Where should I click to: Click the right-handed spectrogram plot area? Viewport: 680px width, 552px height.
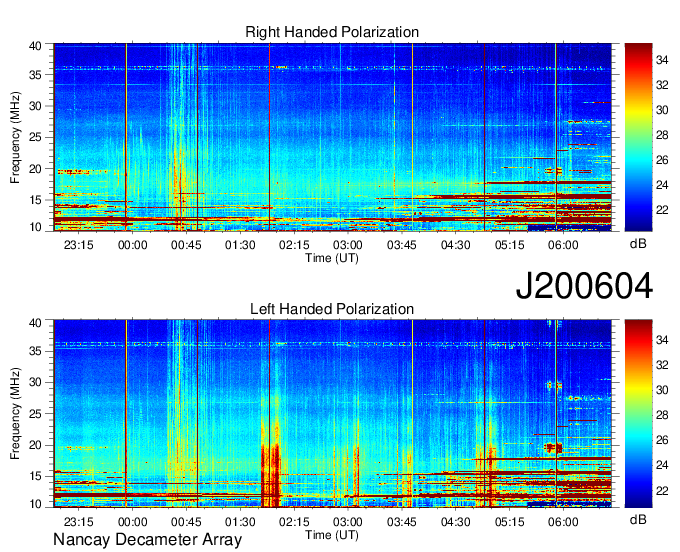(x=332, y=137)
